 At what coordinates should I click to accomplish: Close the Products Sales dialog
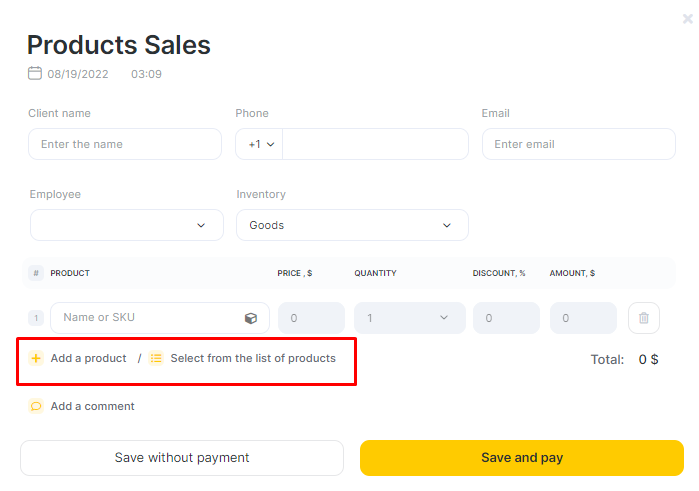[688, 19]
